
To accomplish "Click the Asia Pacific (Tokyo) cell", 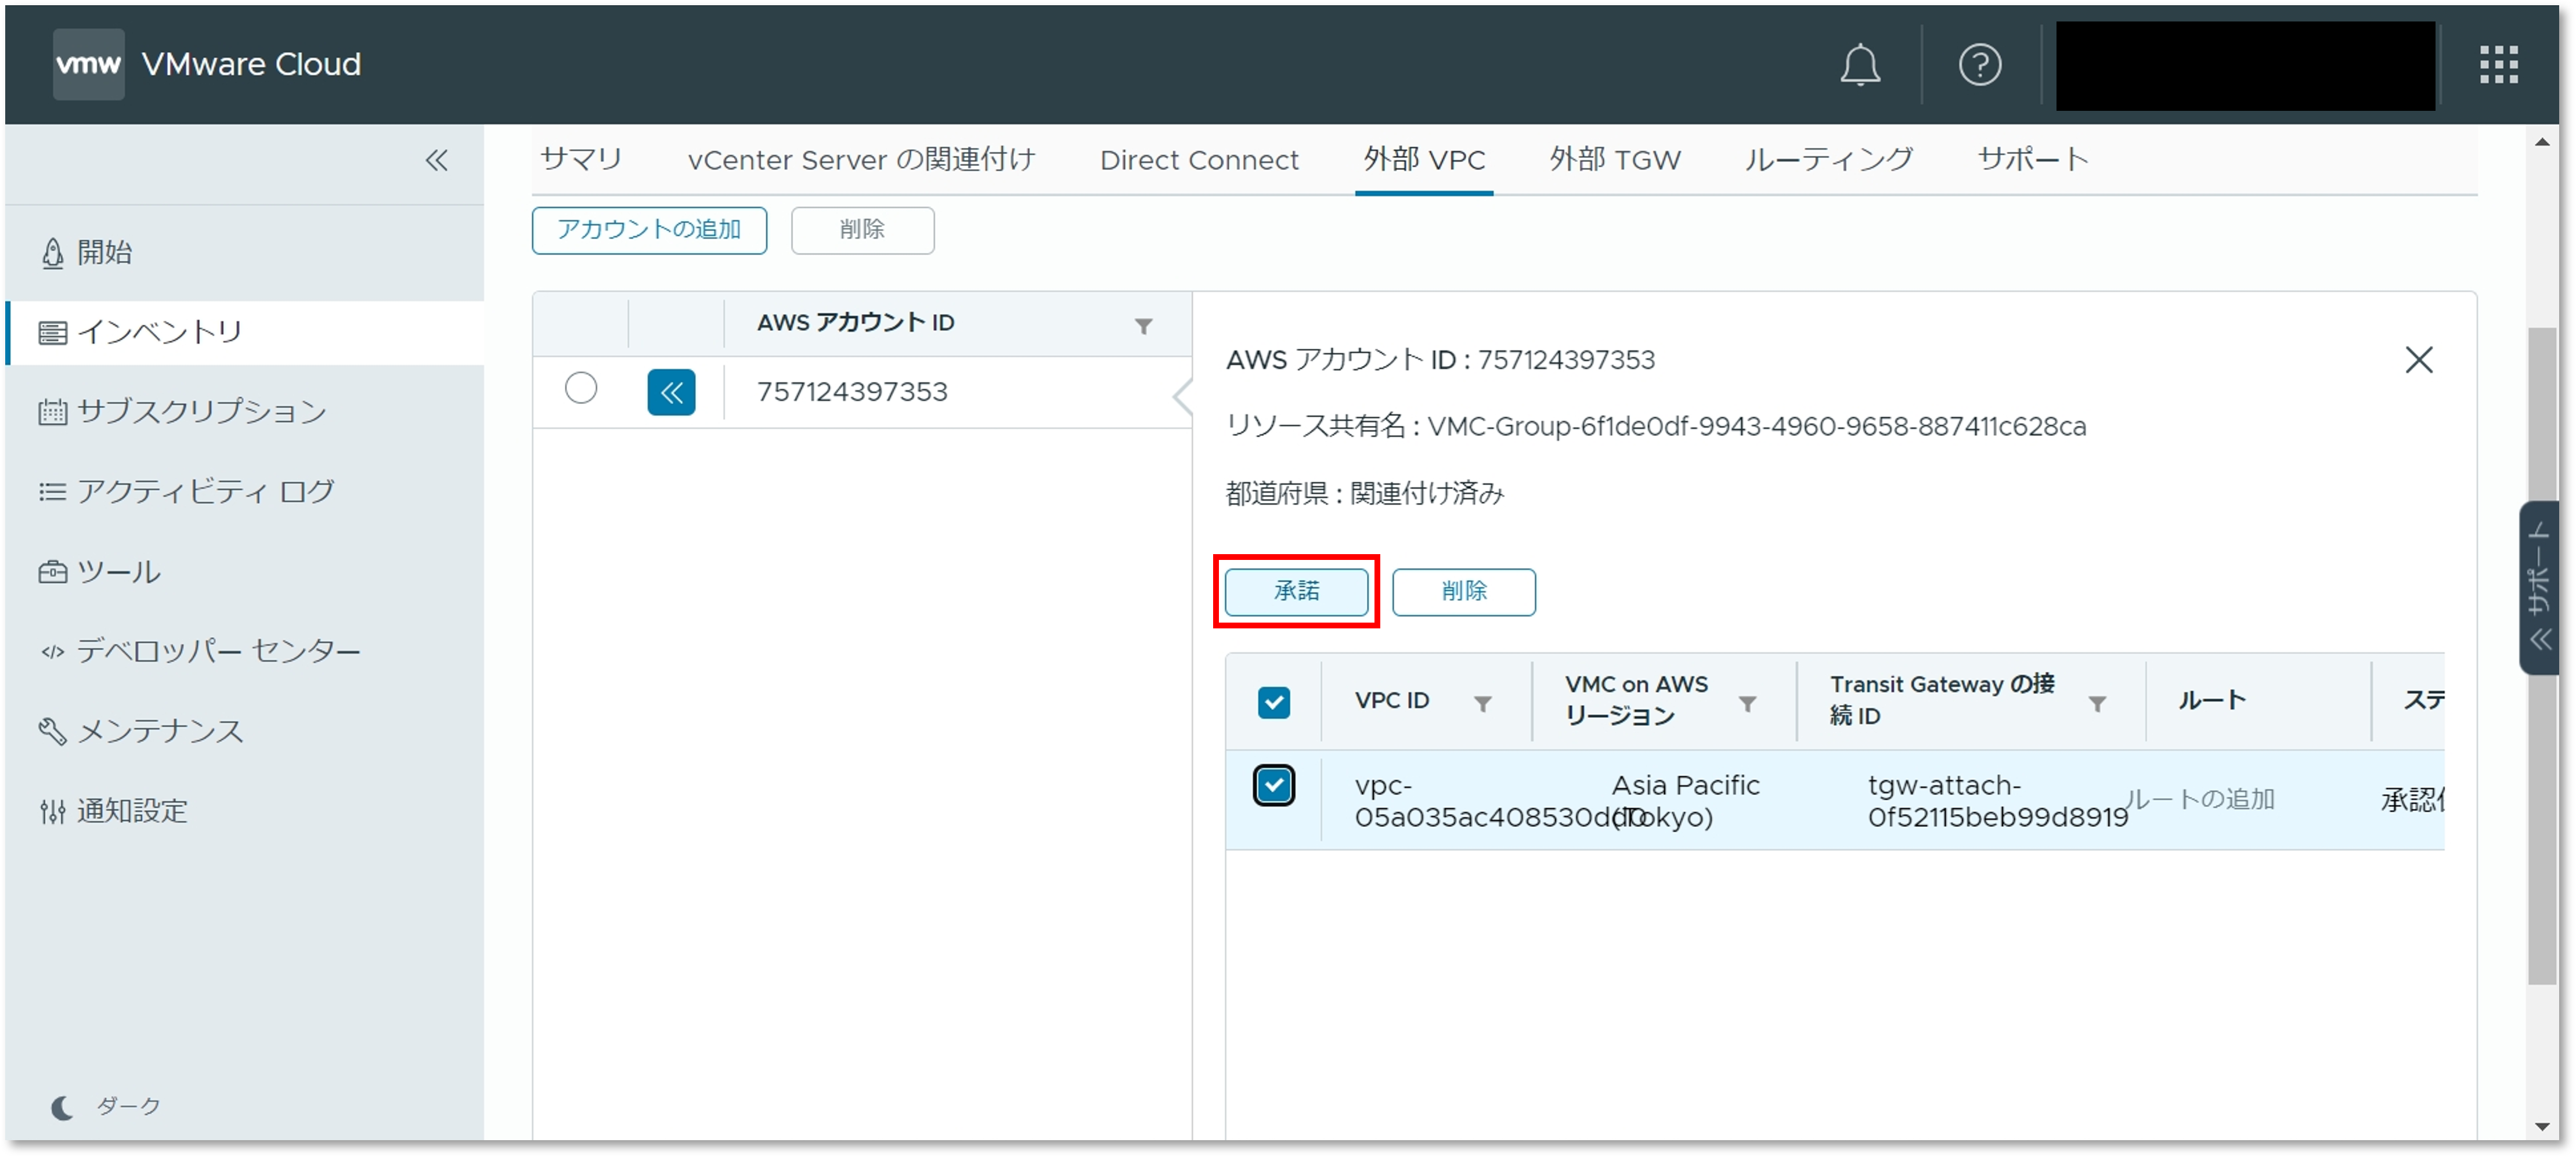I will point(1686,801).
